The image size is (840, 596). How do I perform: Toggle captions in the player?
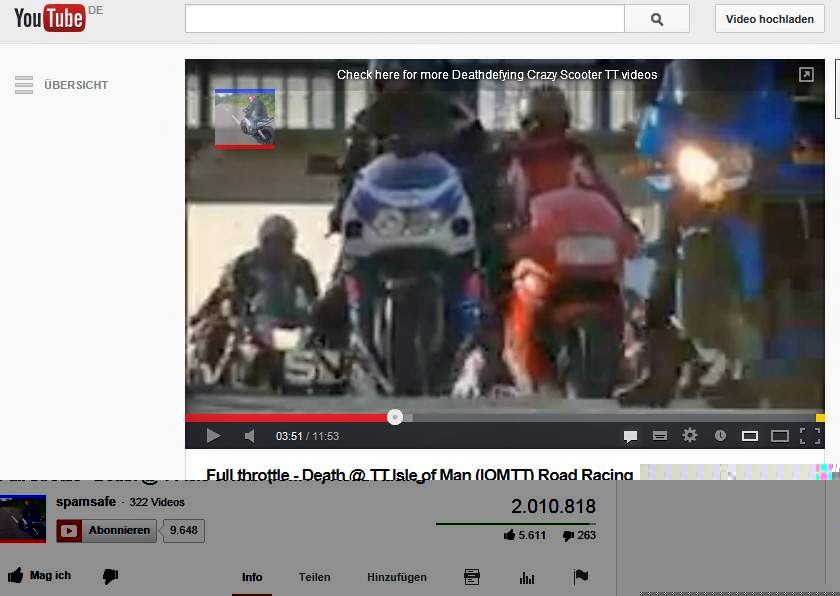pyautogui.click(x=660, y=436)
